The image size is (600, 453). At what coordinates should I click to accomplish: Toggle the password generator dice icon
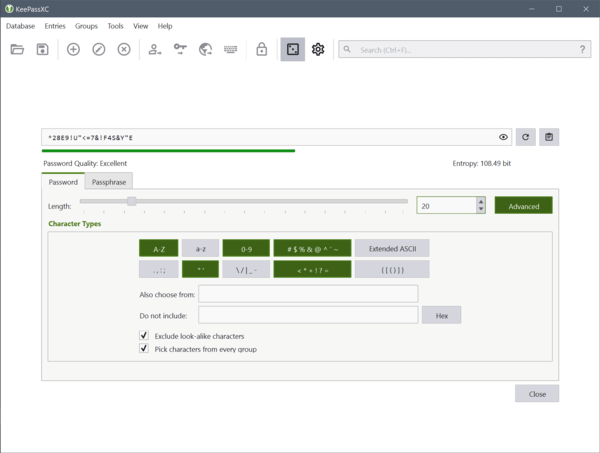293,49
